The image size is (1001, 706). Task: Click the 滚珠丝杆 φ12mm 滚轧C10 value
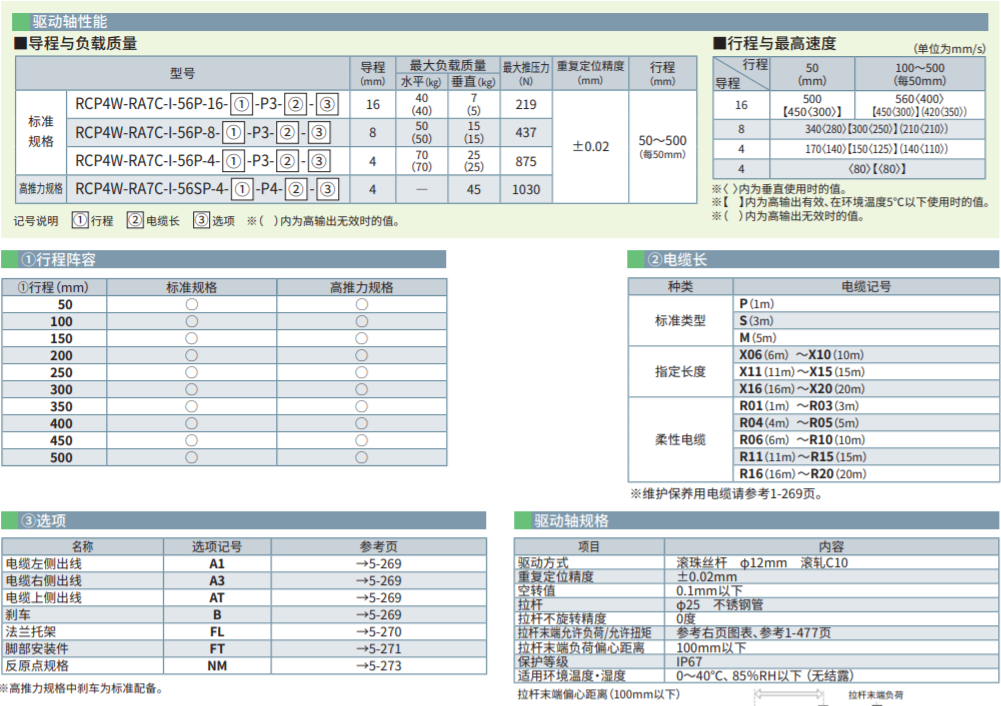coord(762,562)
